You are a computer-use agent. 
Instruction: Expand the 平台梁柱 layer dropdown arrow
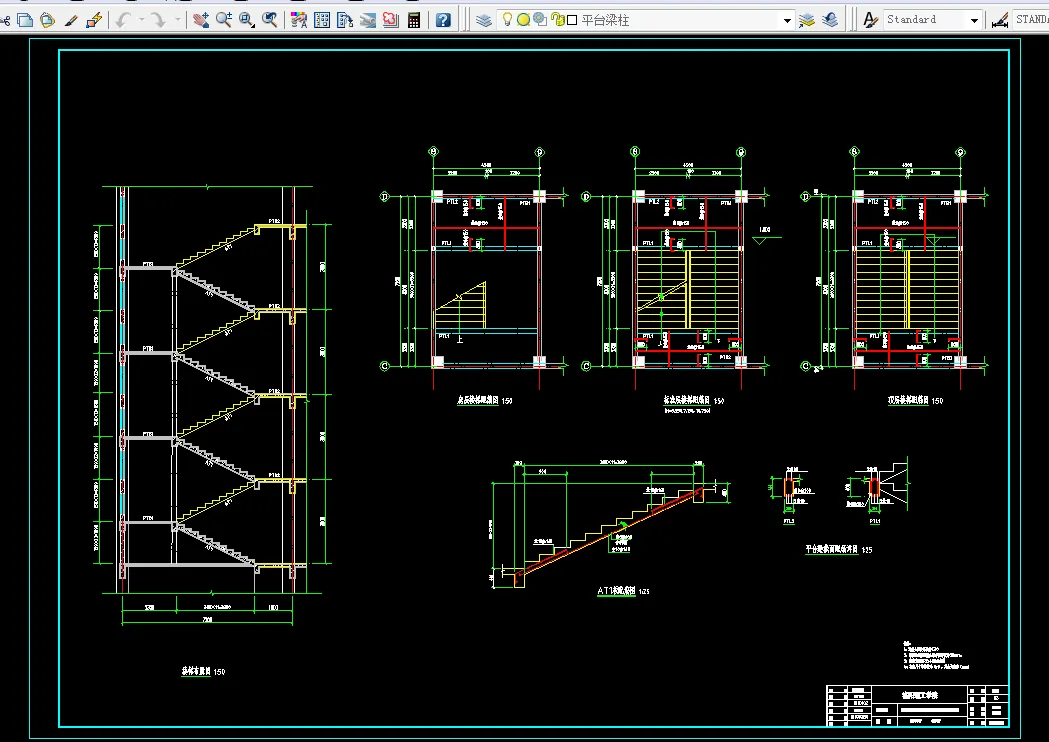pyautogui.click(x=787, y=20)
